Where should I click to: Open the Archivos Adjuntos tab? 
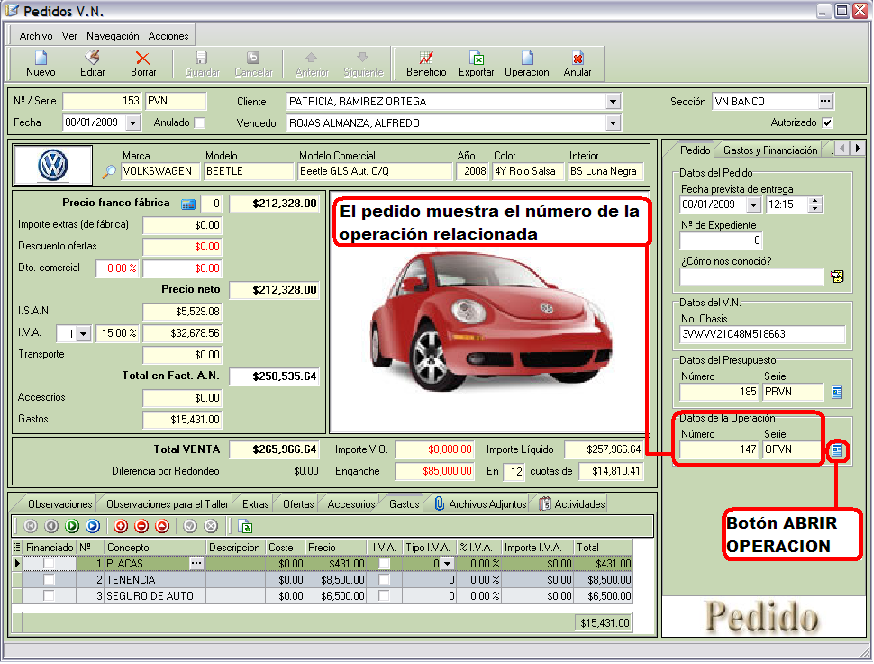pyautogui.click(x=480, y=504)
